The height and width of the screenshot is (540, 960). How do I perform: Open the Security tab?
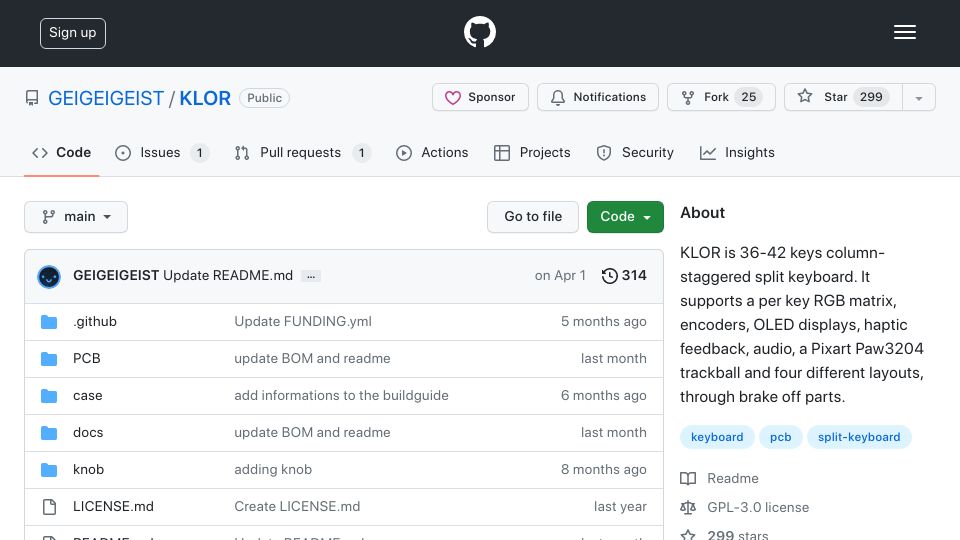[x=635, y=152]
